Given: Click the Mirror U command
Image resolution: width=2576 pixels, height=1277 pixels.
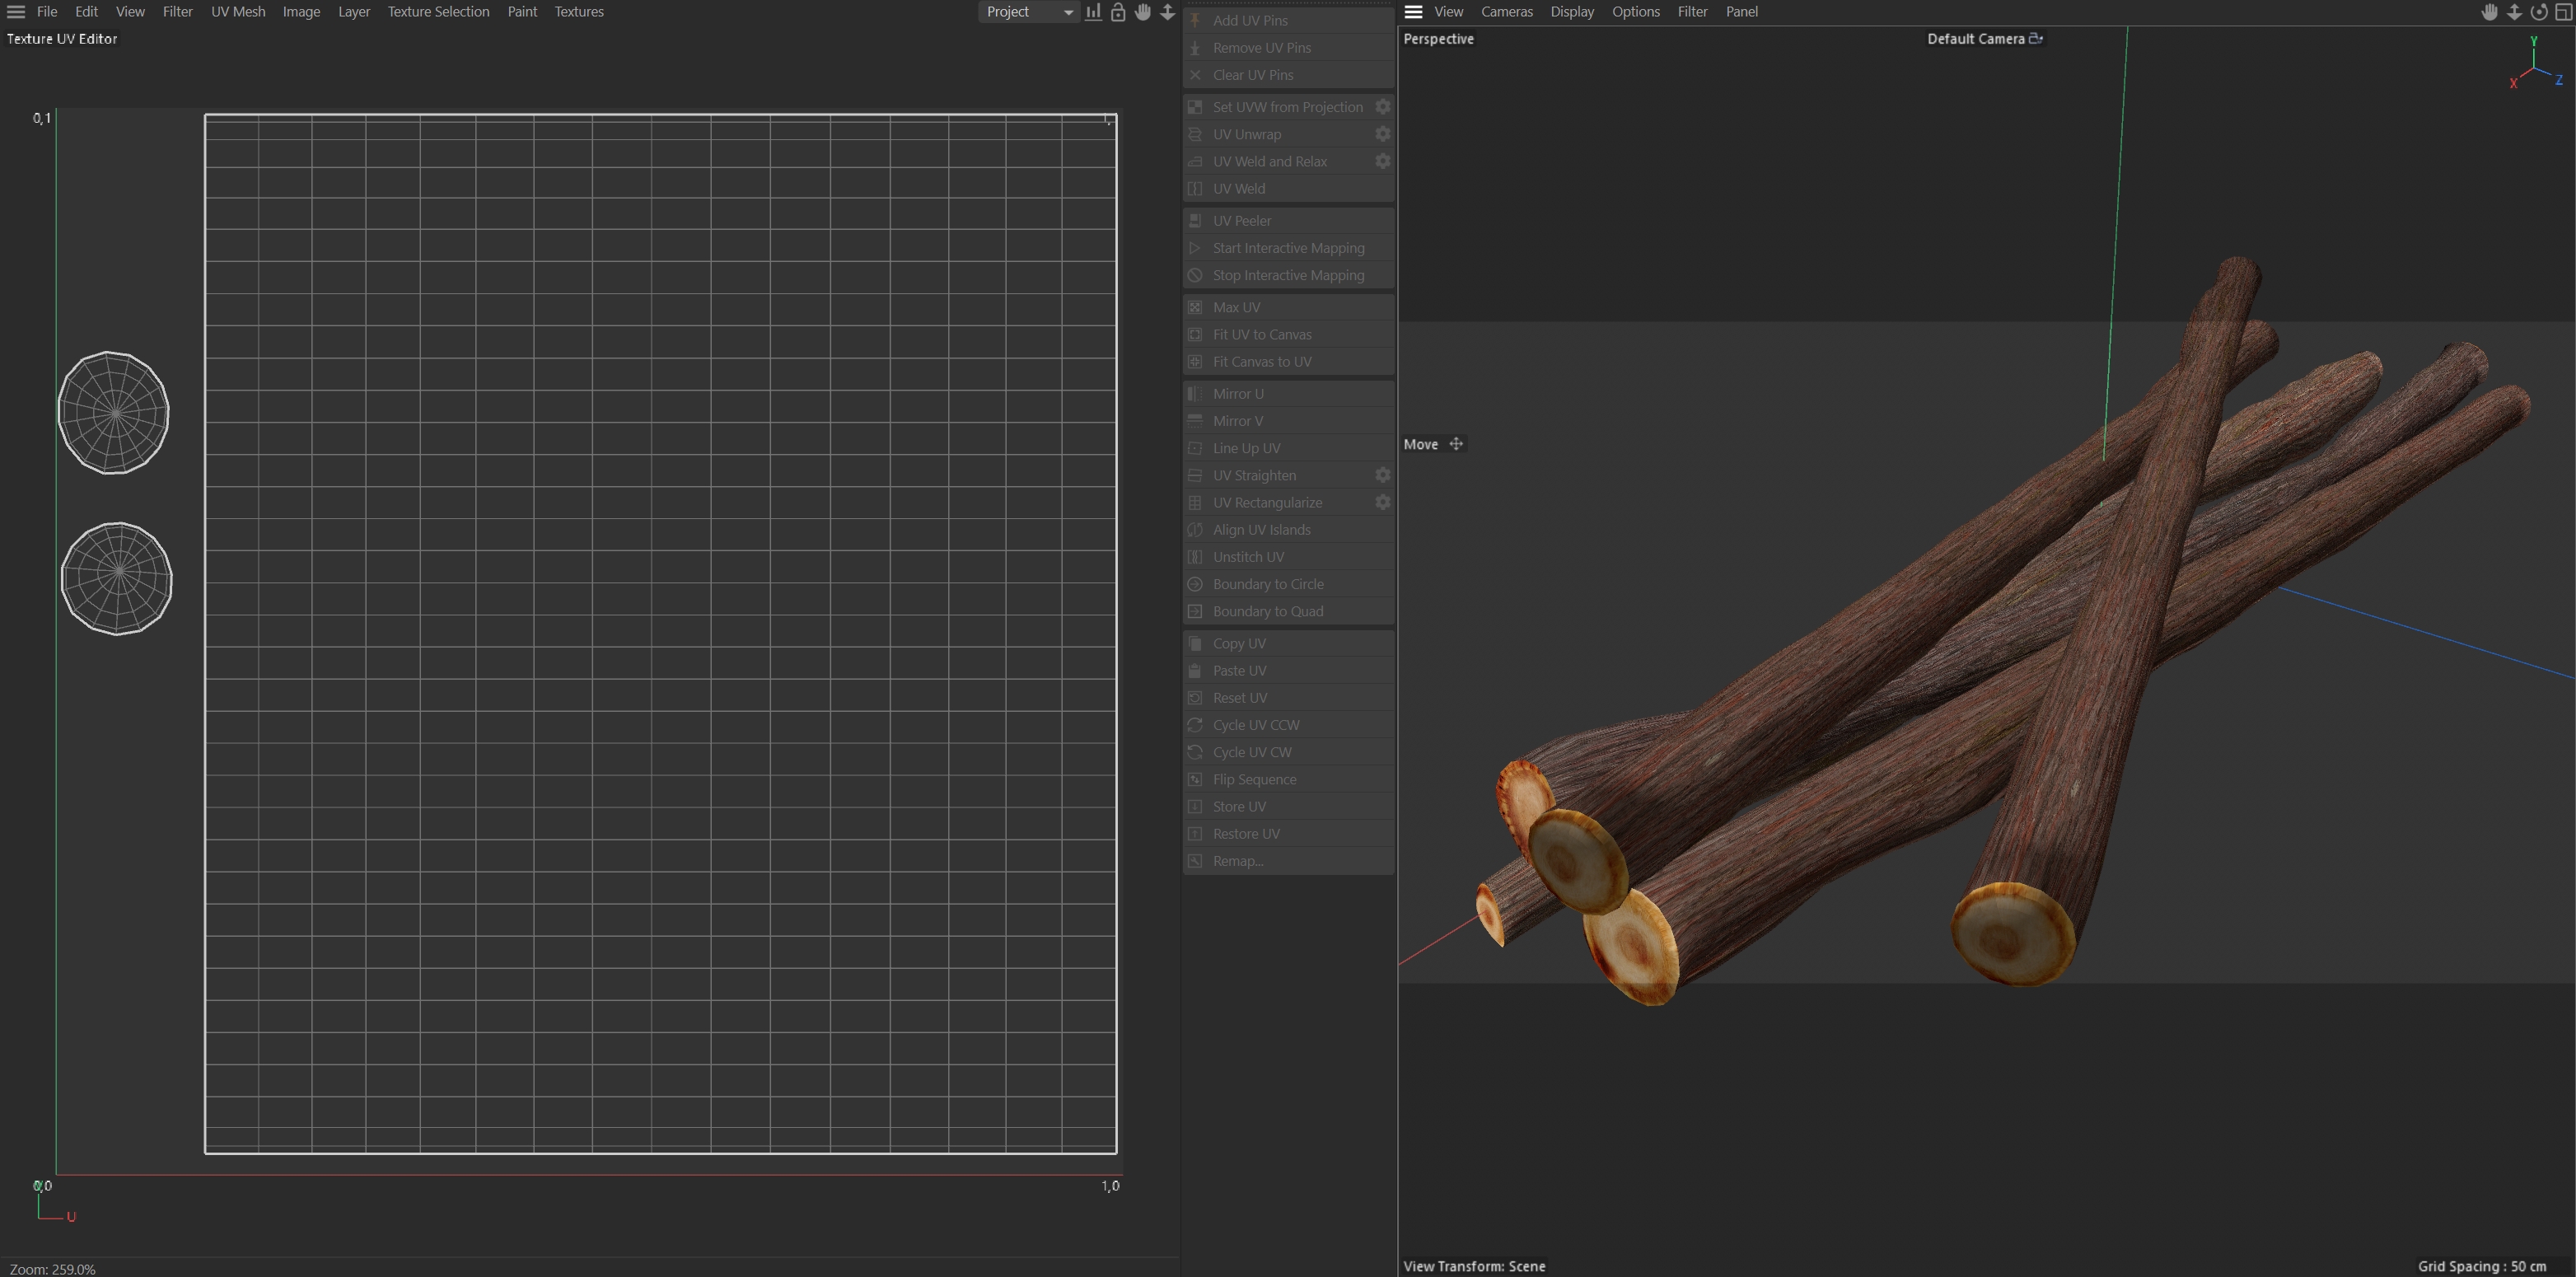Looking at the screenshot, I should tap(1237, 394).
